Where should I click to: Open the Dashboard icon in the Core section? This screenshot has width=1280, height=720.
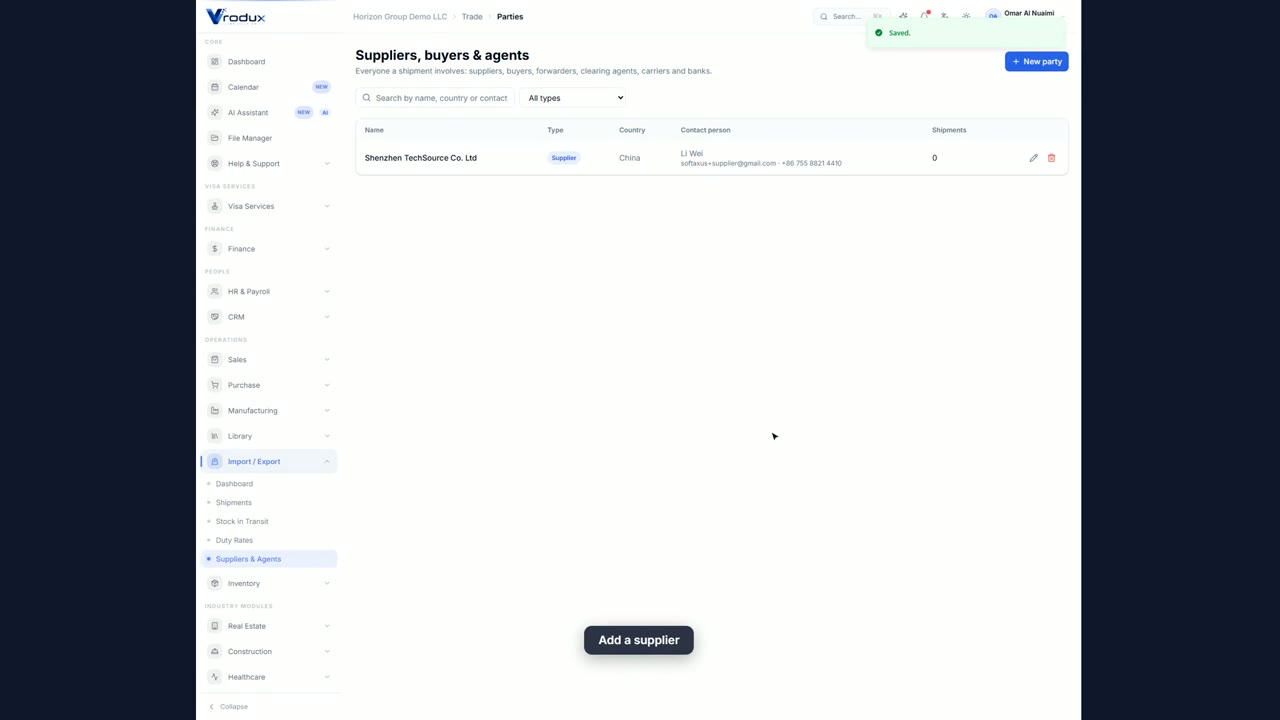tap(215, 62)
